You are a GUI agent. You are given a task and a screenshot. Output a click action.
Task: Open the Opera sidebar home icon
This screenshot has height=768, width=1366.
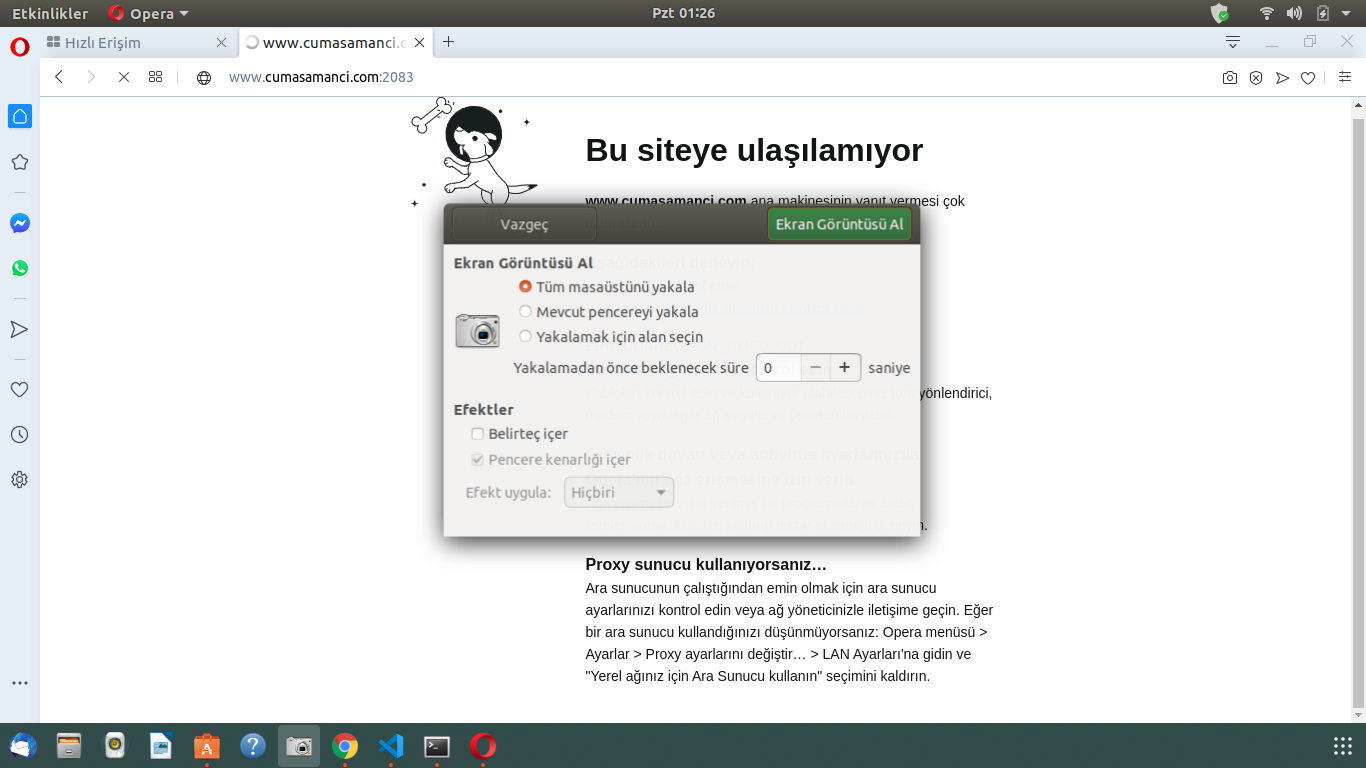pyautogui.click(x=20, y=116)
